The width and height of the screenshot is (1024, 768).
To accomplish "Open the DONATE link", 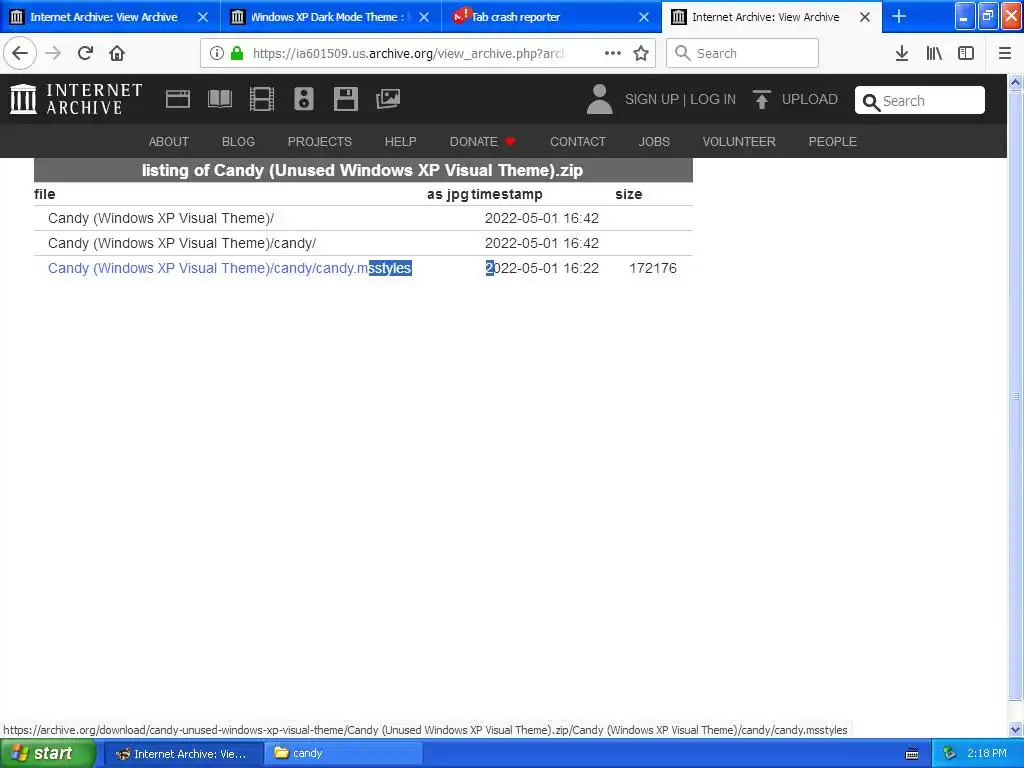I will coord(483,142).
